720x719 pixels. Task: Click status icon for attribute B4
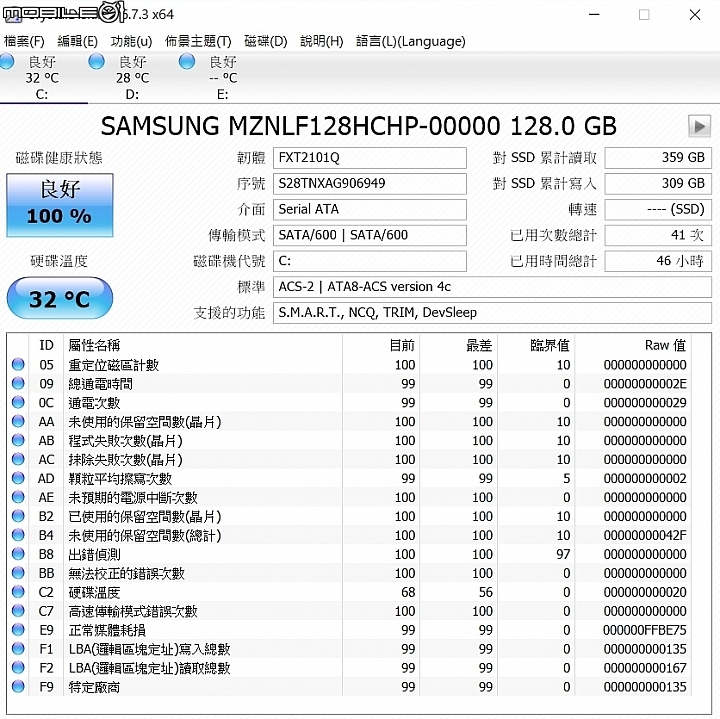(18, 535)
